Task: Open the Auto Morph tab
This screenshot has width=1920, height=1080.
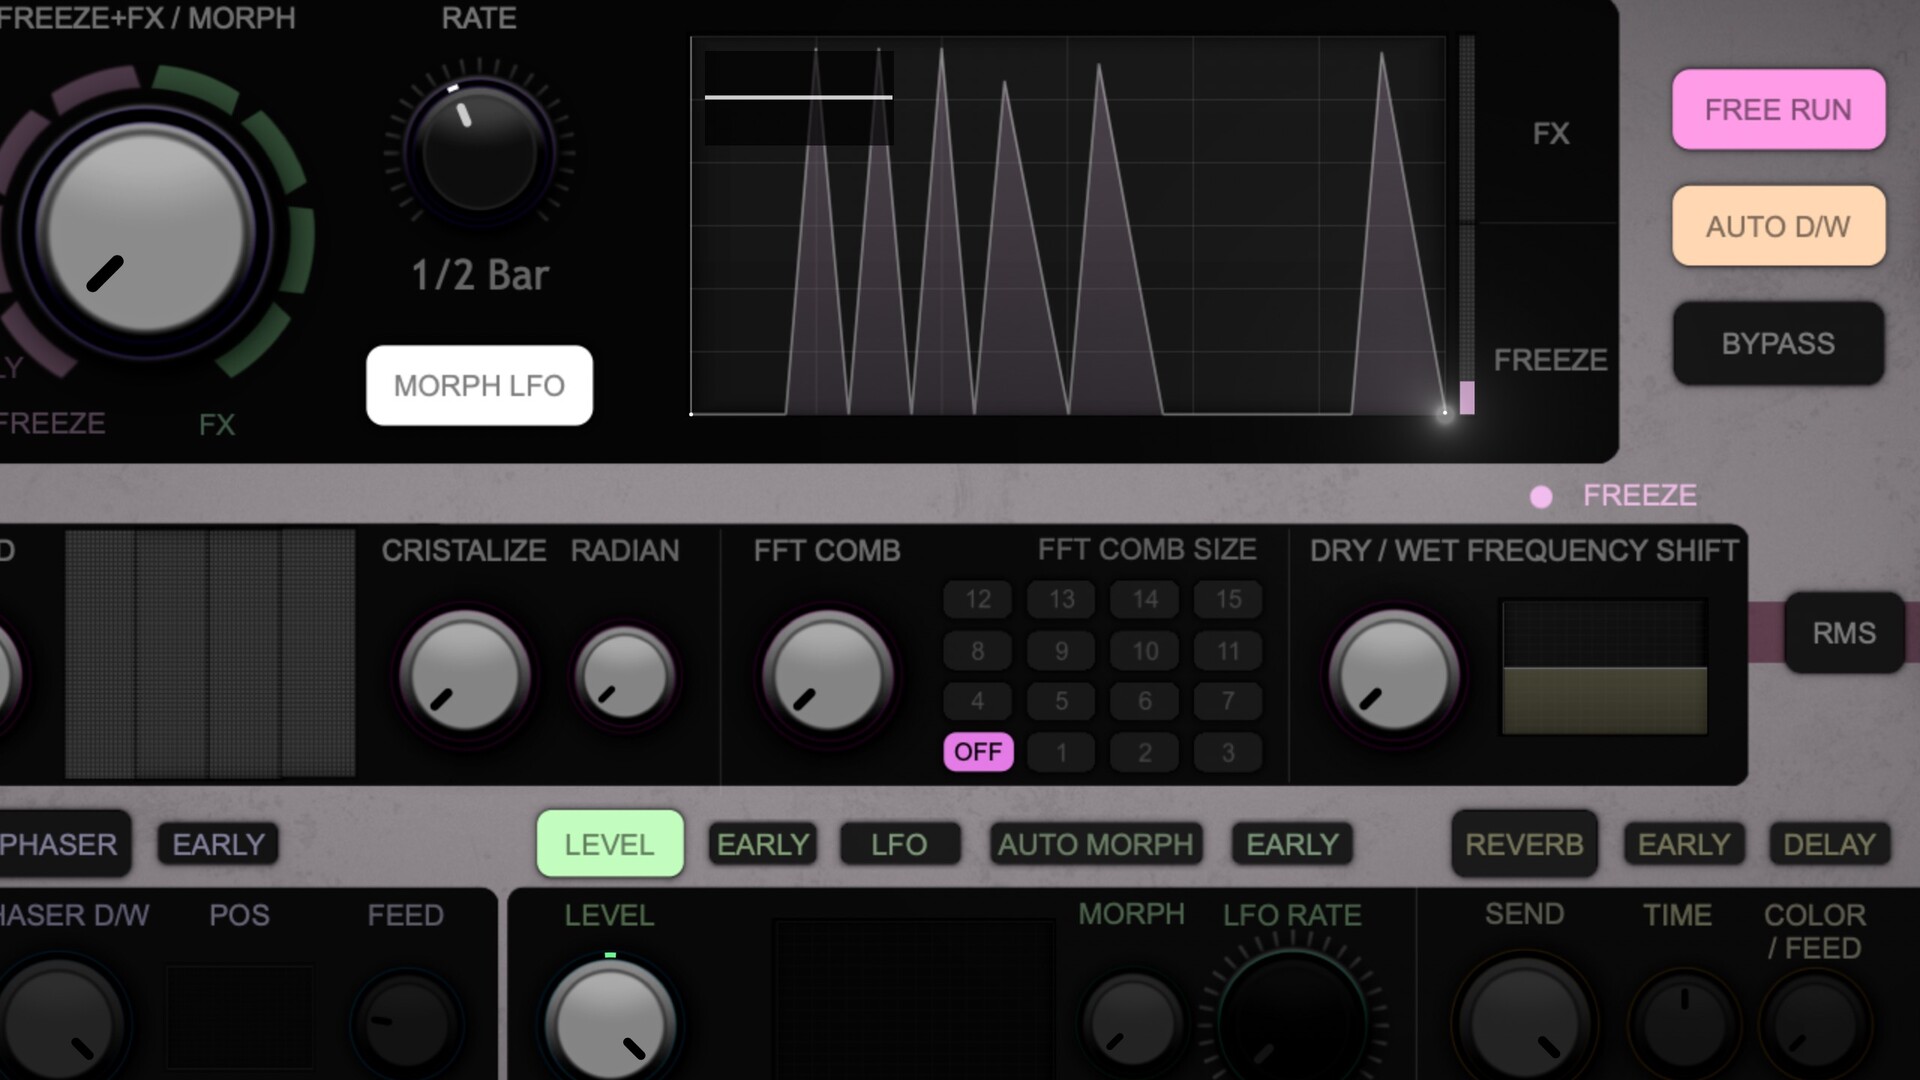Action: pos(1095,844)
